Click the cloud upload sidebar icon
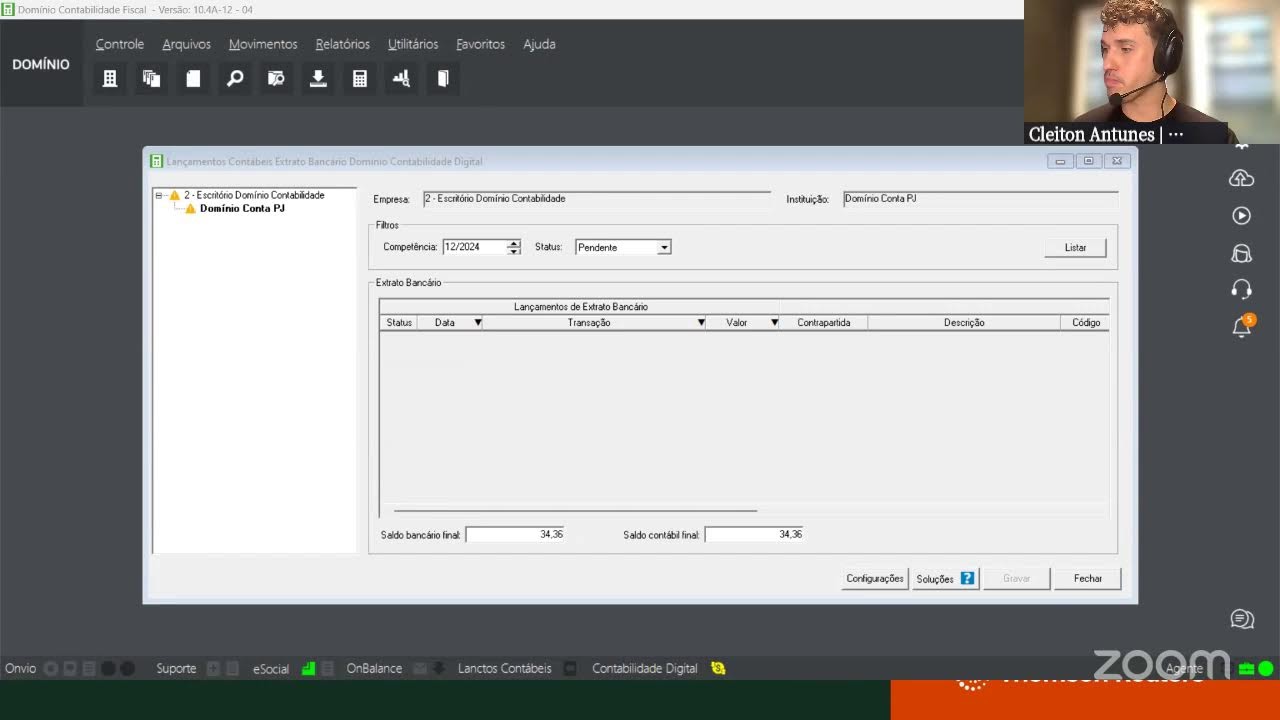 pyautogui.click(x=1241, y=178)
